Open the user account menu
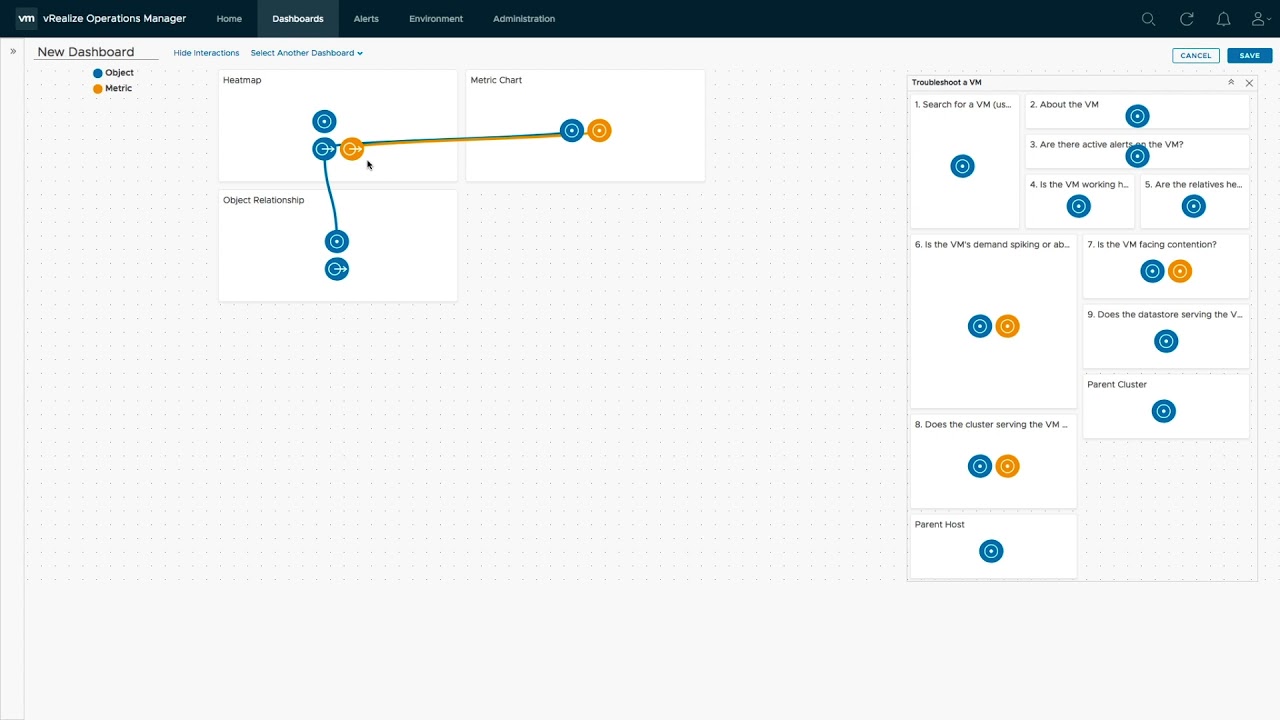The height and width of the screenshot is (720, 1280). click(x=1260, y=19)
